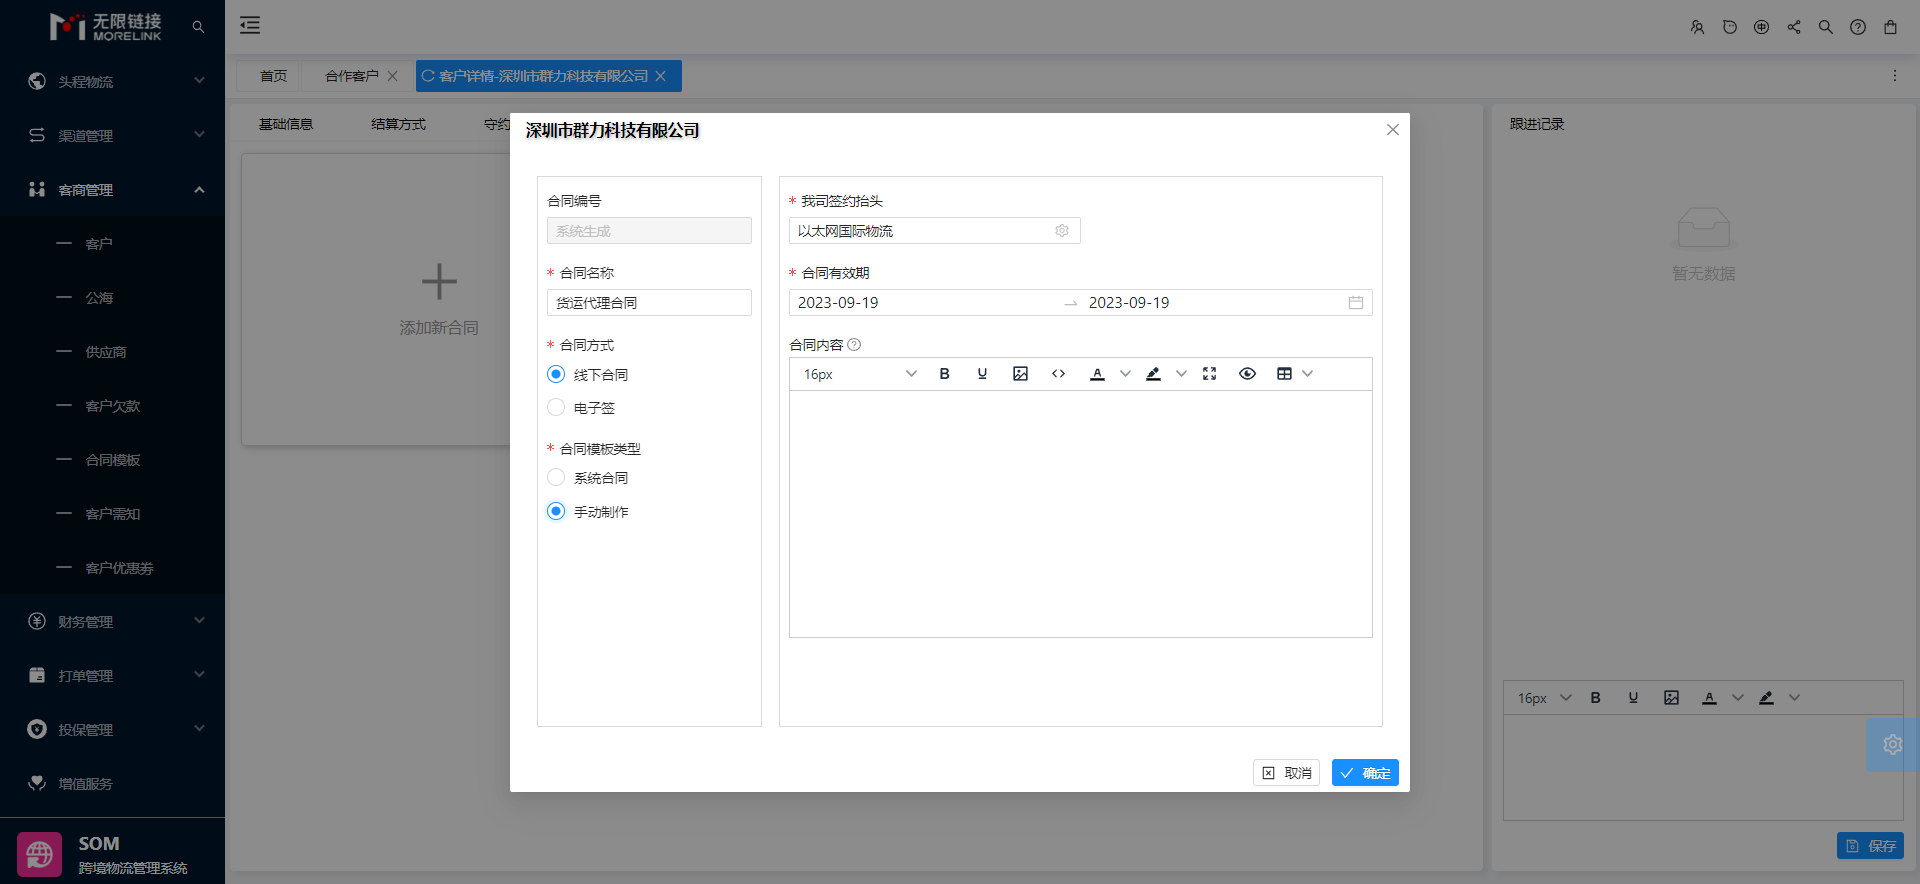
Task: Toggle bold in 跟进记录 editor
Action: (x=1596, y=698)
